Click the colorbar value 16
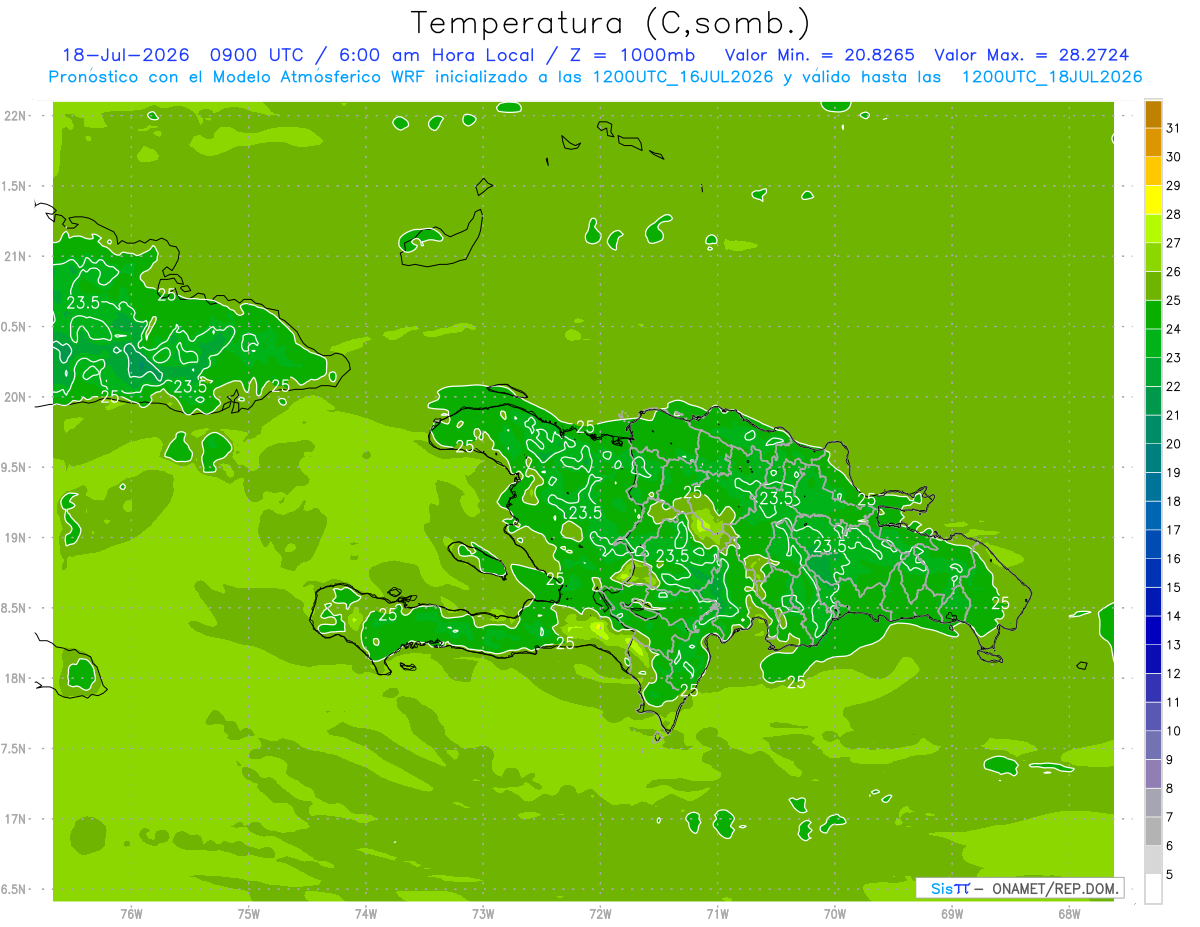The image size is (1200, 927). tap(1174, 559)
